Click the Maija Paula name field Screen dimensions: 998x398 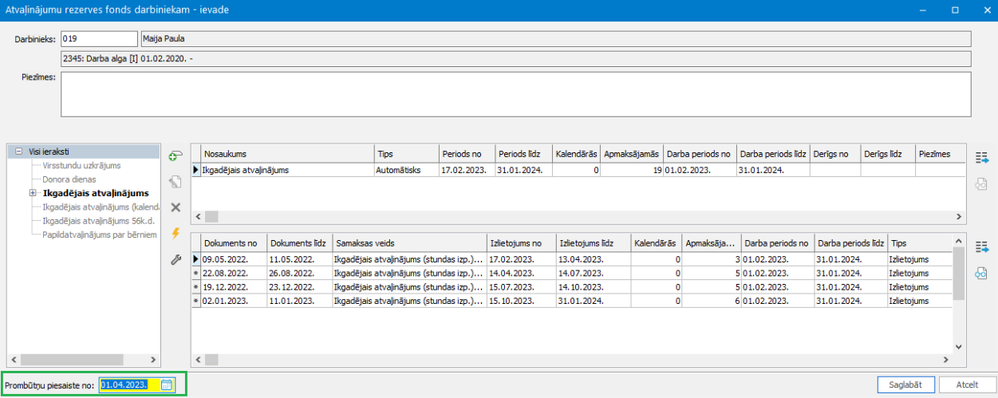tap(556, 39)
